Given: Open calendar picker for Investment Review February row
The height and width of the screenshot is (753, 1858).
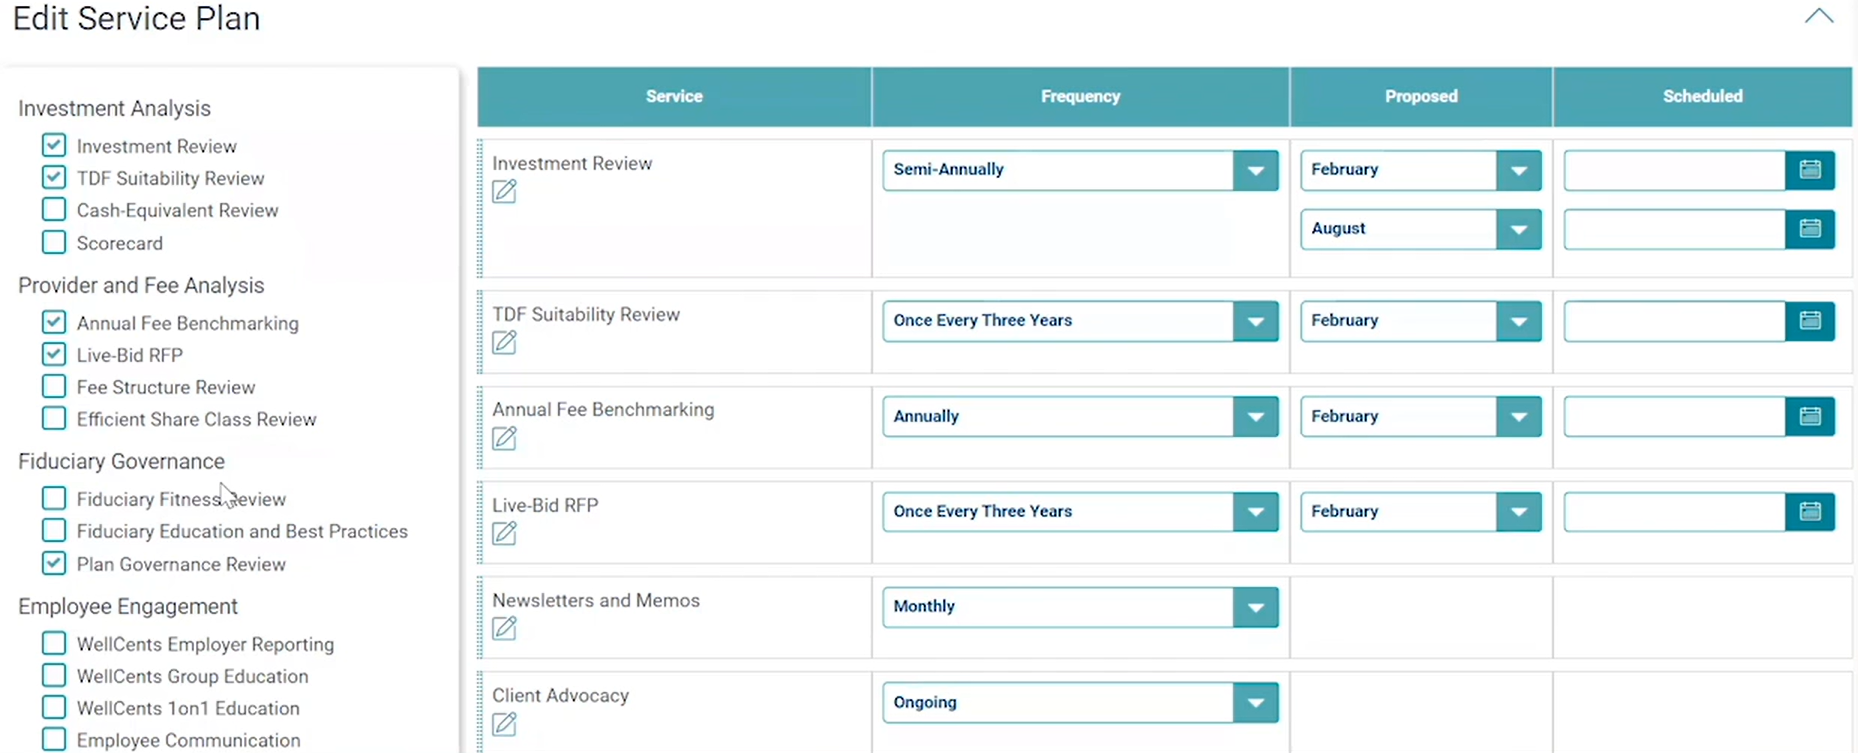Looking at the screenshot, I should coord(1810,170).
